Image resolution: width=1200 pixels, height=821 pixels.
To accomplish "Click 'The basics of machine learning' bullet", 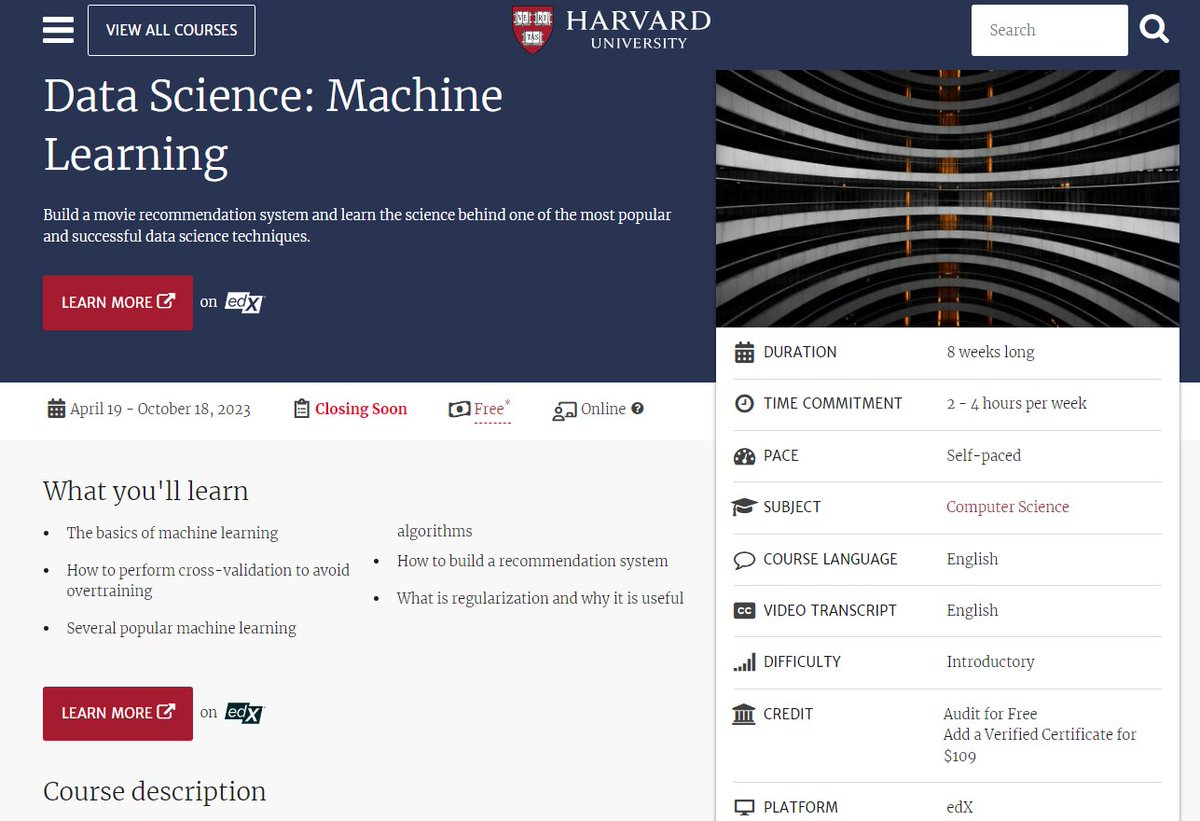I will click(x=172, y=533).
